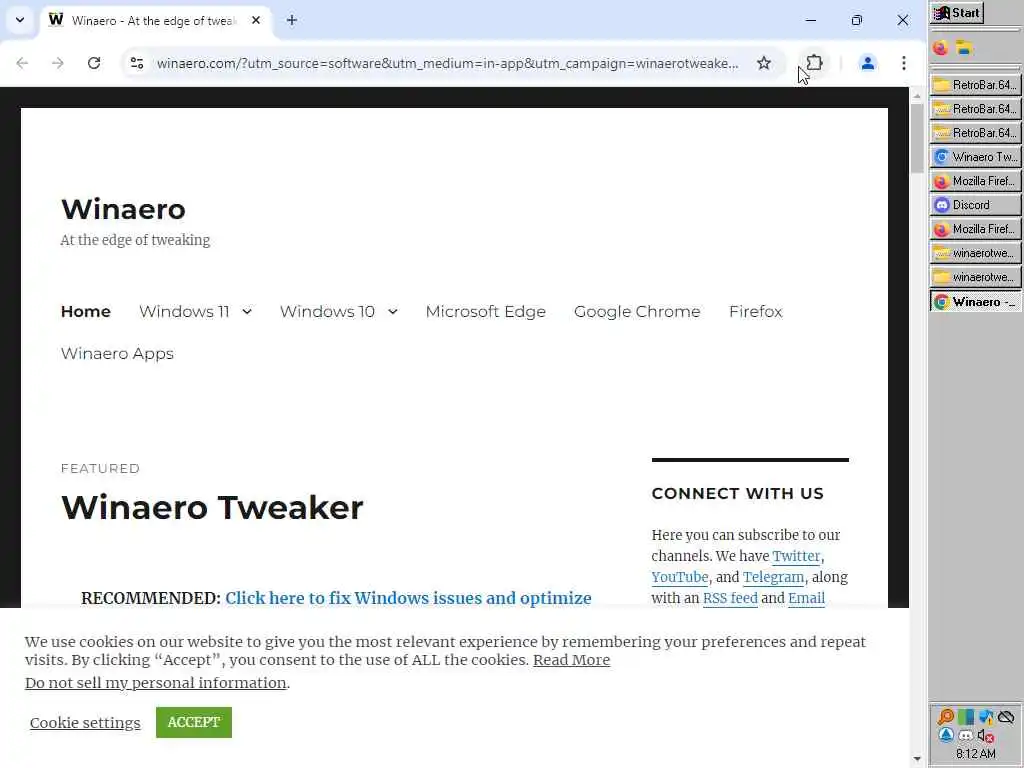Open the Start menu button
This screenshot has width=1024, height=768.
pyautogui.click(x=957, y=13)
